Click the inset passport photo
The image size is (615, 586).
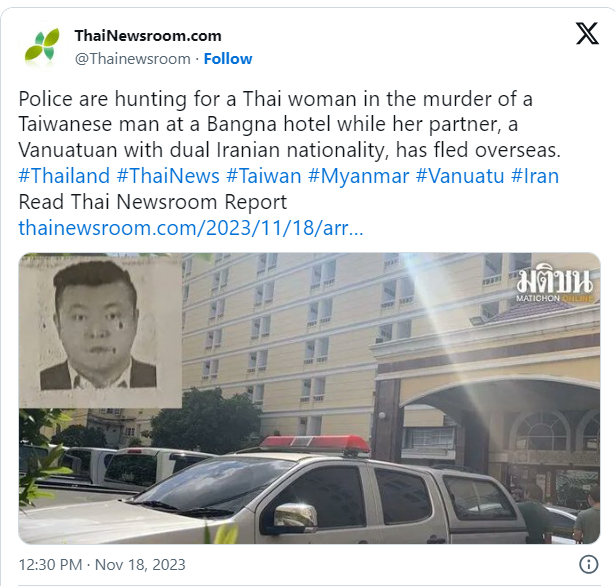point(100,330)
